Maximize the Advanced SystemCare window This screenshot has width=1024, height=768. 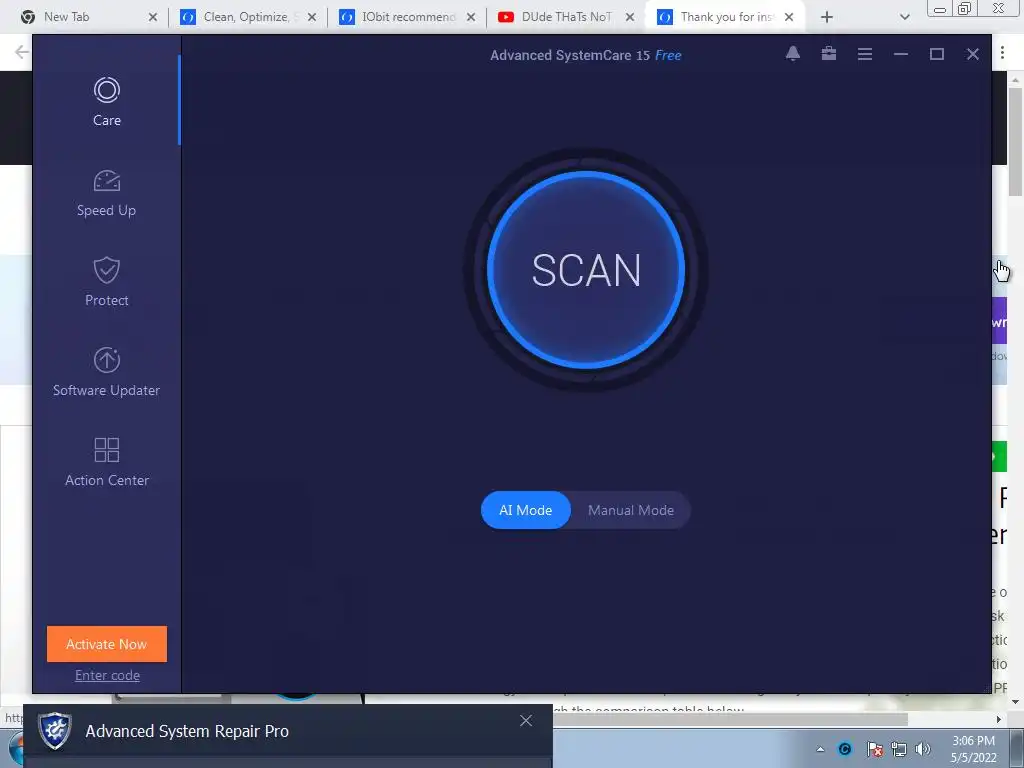tap(936, 54)
